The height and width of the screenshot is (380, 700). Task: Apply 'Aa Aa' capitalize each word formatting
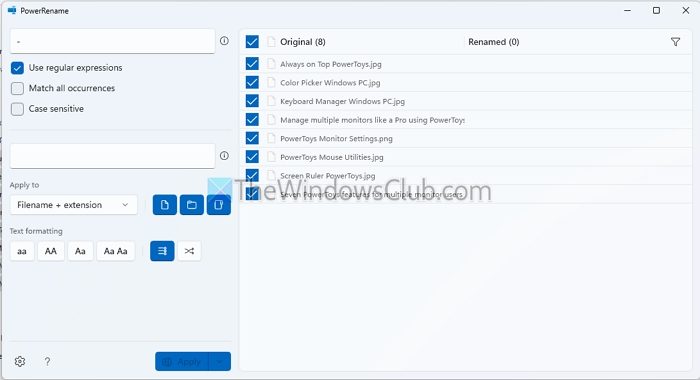116,251
